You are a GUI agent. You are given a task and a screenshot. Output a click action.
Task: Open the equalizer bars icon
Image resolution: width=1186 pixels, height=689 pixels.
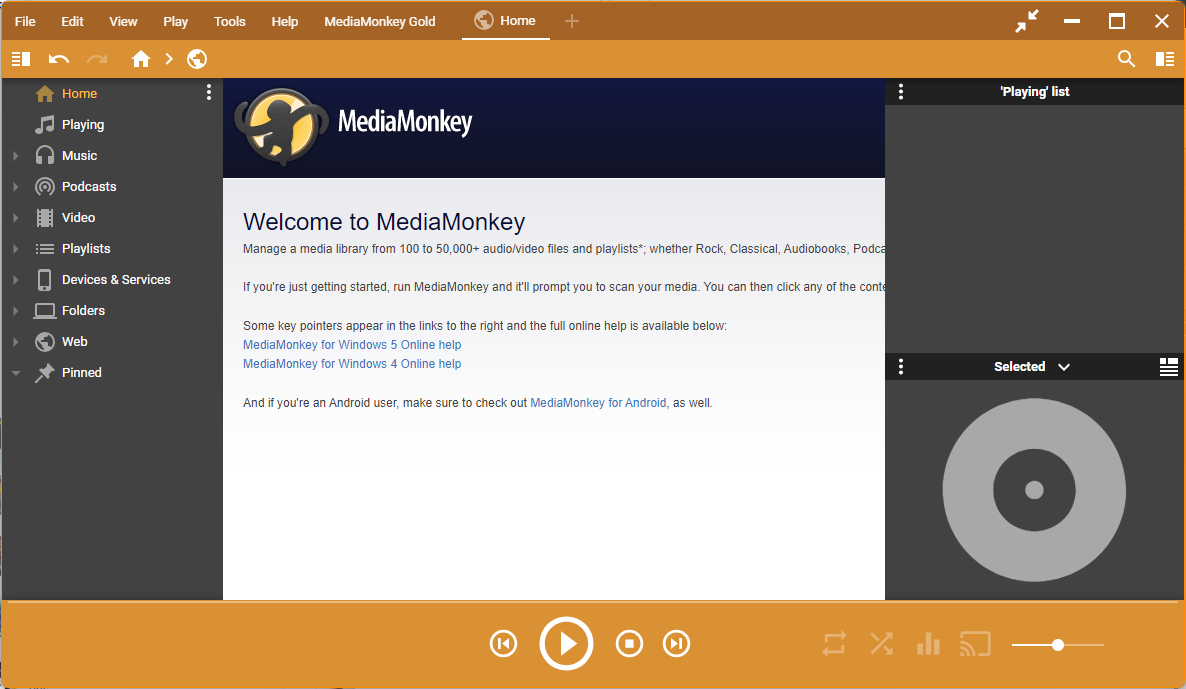pos(928,643)
